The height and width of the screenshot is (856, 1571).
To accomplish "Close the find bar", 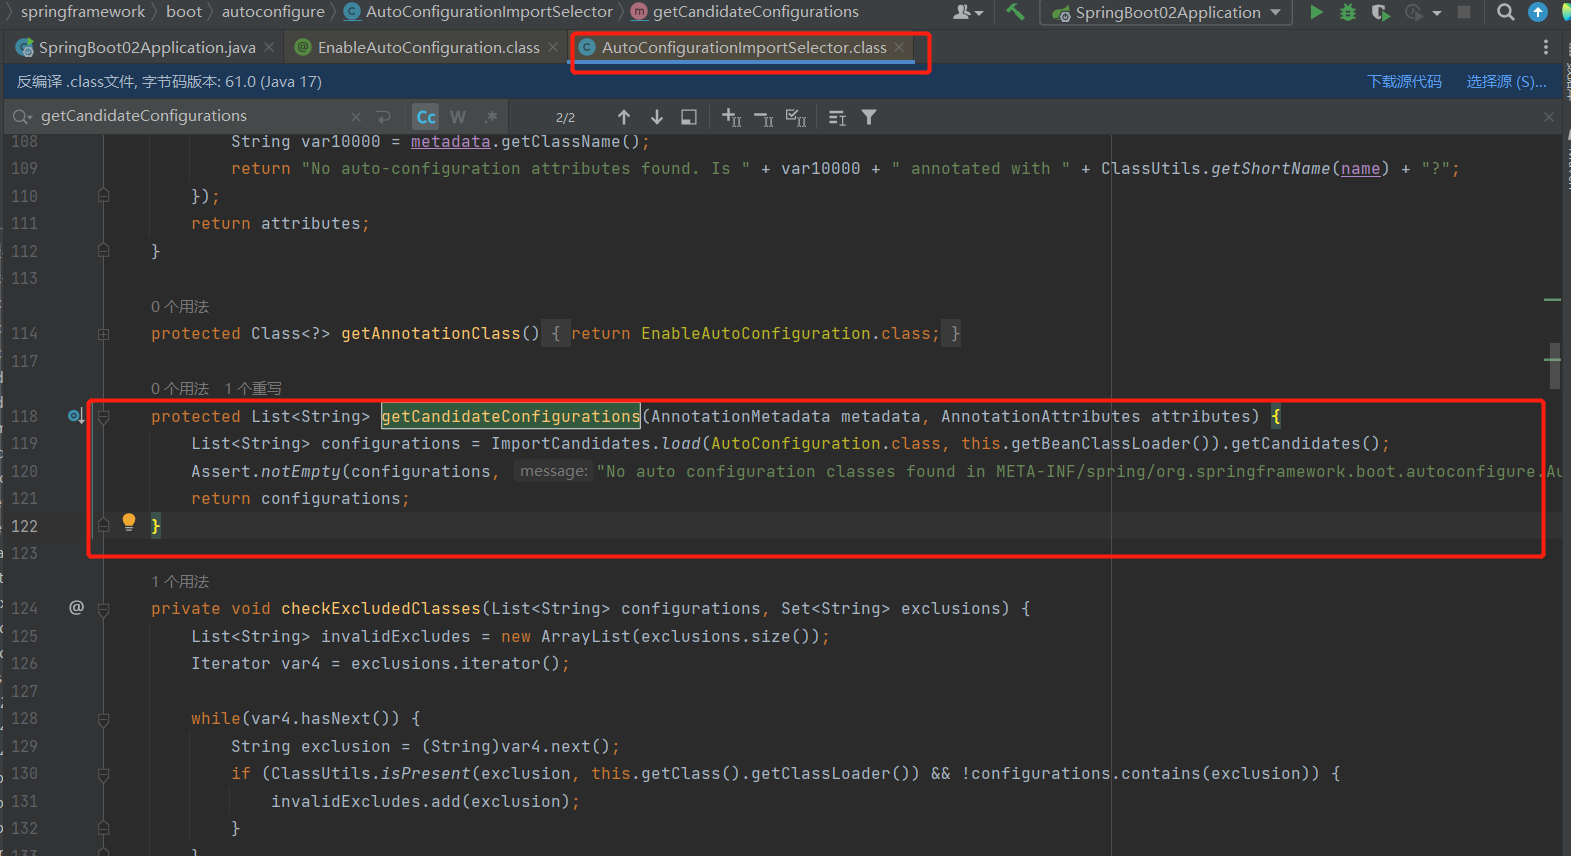I will coord(1549,117).
